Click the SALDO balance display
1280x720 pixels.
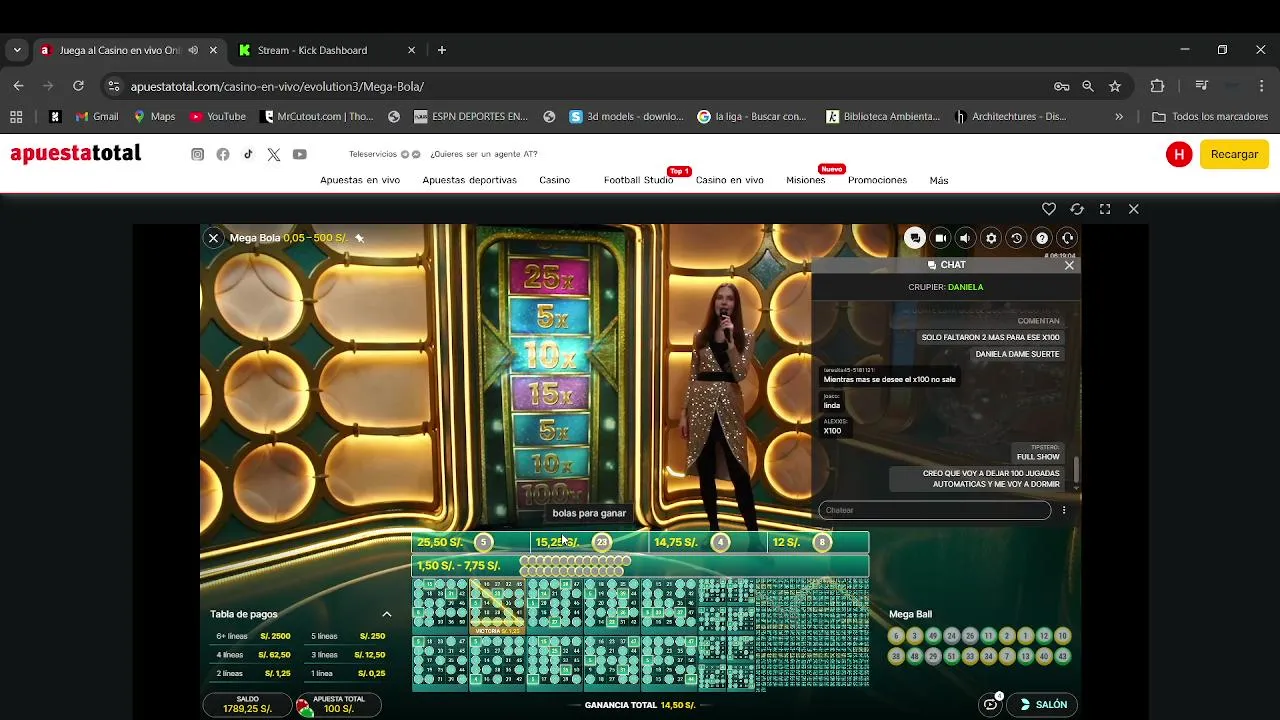pos(247,704)
